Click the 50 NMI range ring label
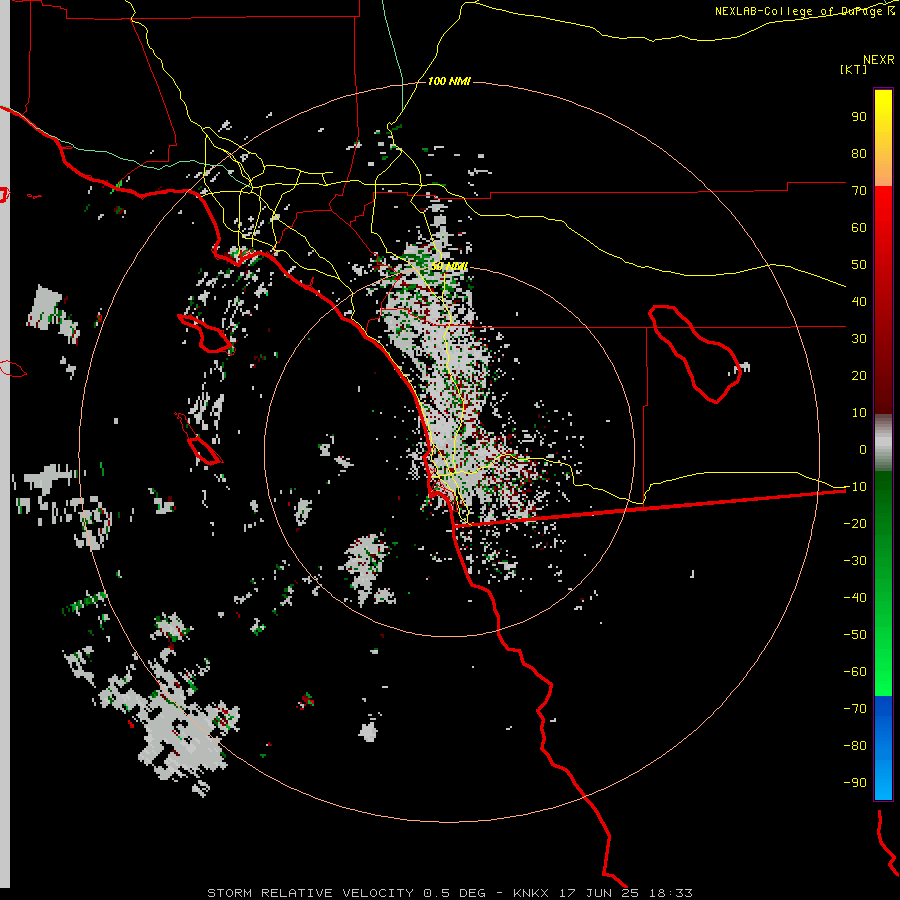This screenshot has height=900, width=900. [449, 266]
